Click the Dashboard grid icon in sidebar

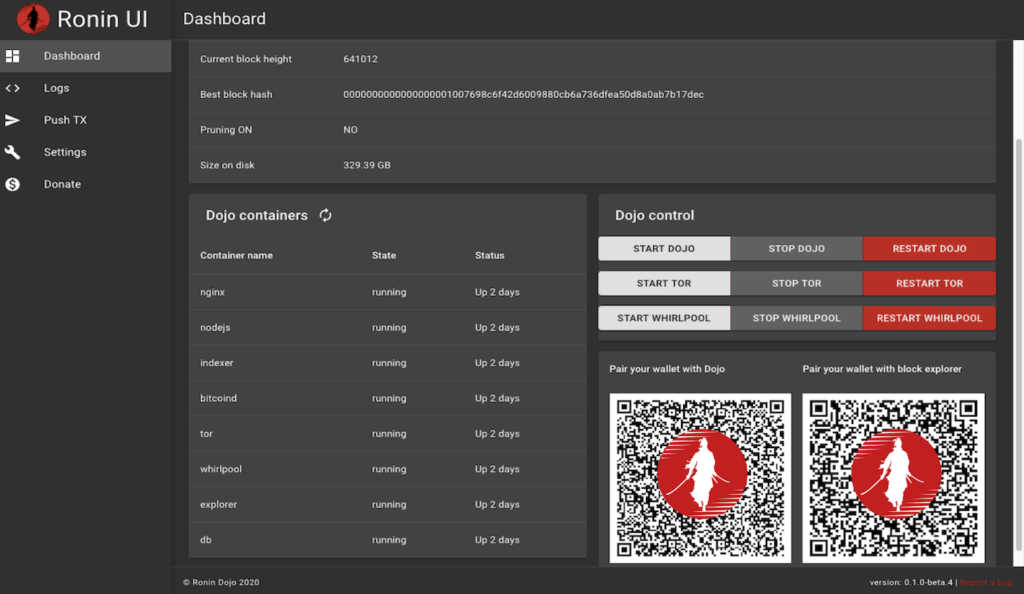point(12,56)
